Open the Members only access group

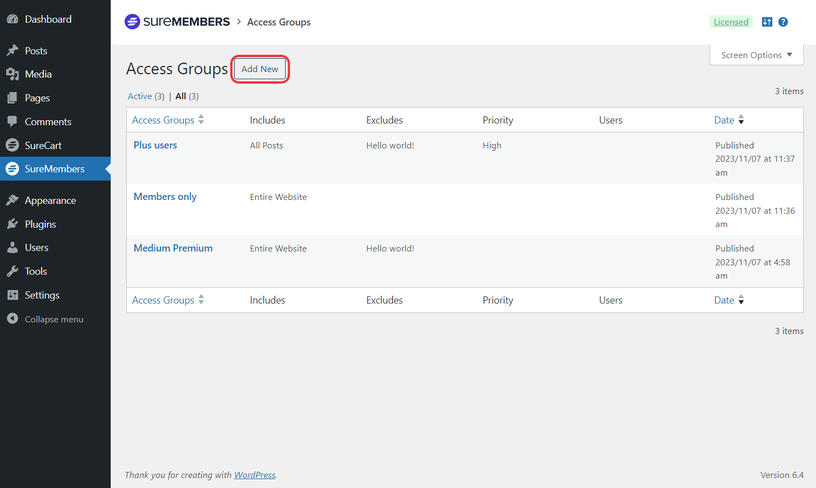(x=165, y=196)
